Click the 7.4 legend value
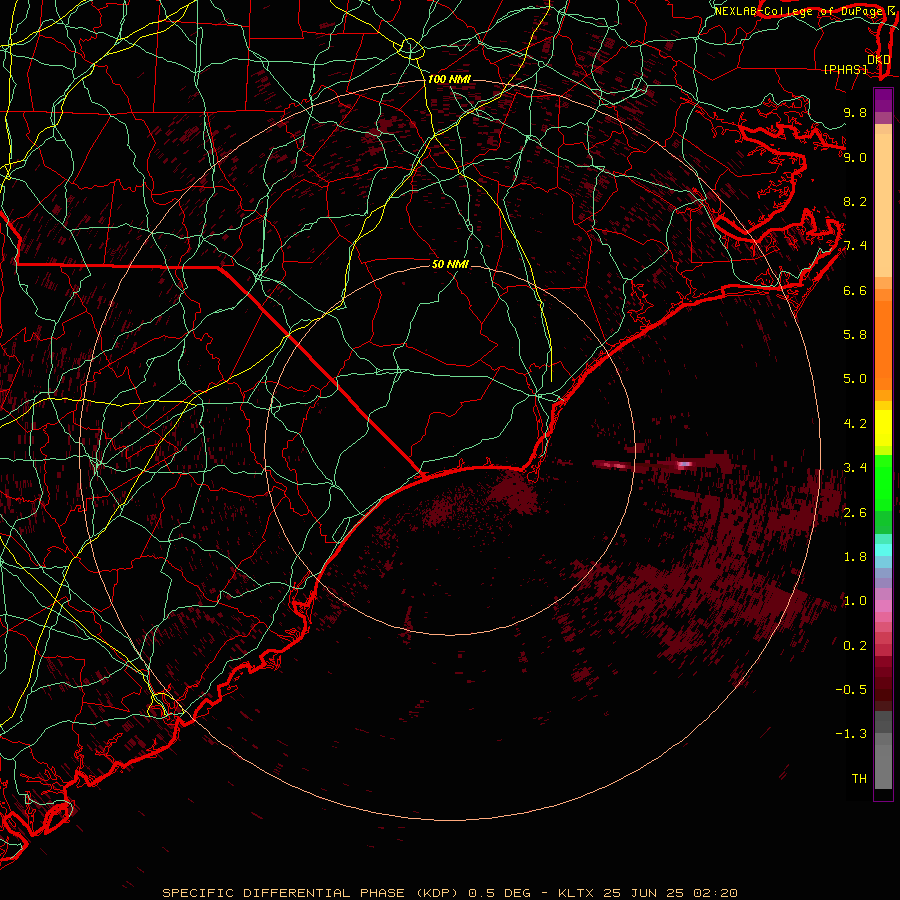 [855, 246]
